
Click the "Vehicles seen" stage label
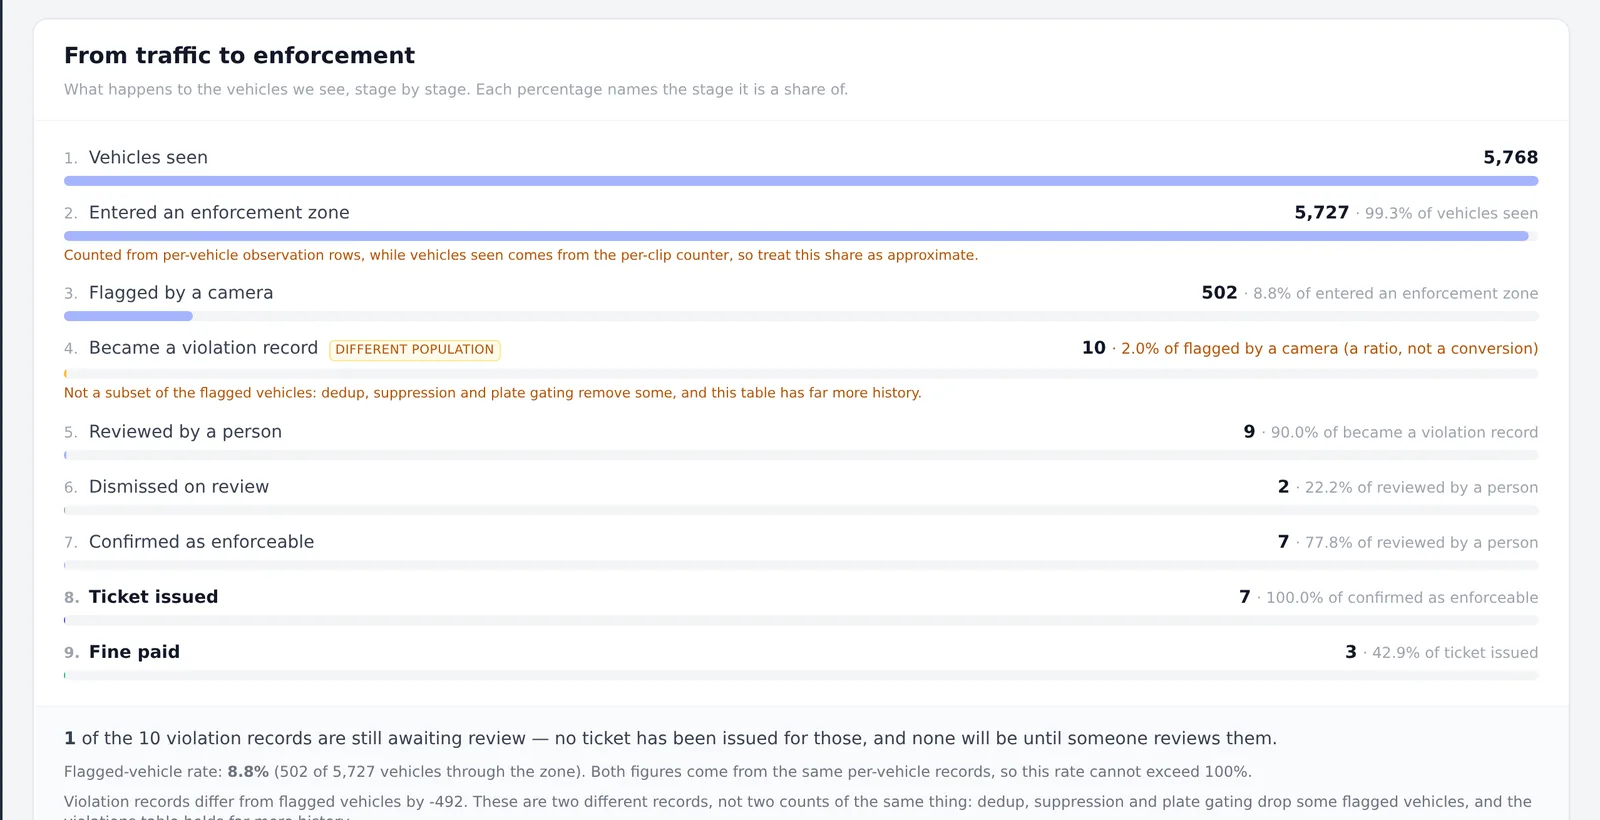(x=148, y=157)
